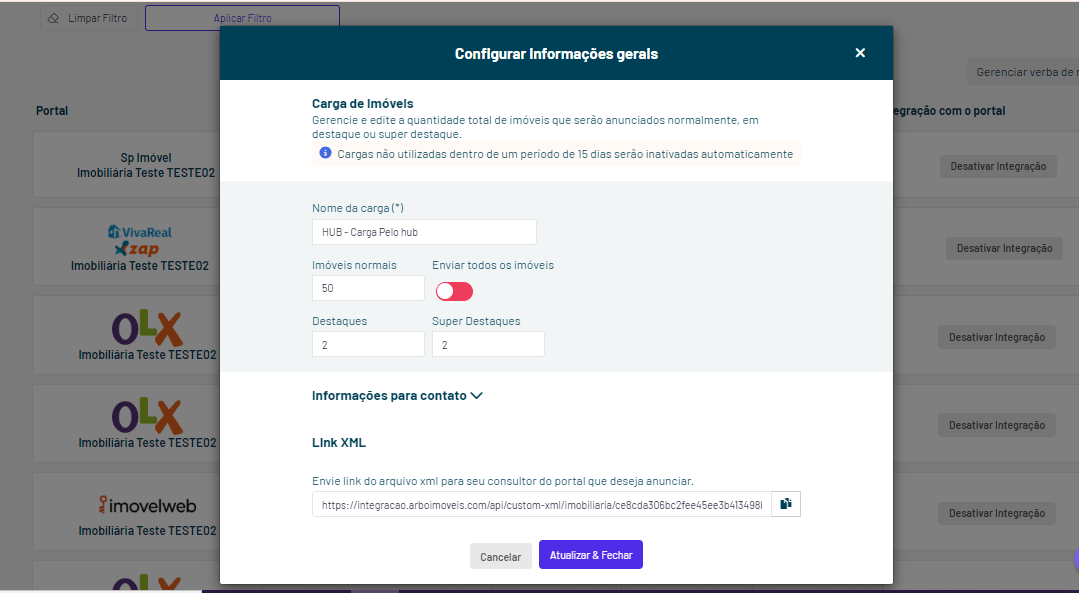This screenshot has width=1079, height=593.
Task: Click the Carga de Imóveis heading
Action: click(363, 104)
